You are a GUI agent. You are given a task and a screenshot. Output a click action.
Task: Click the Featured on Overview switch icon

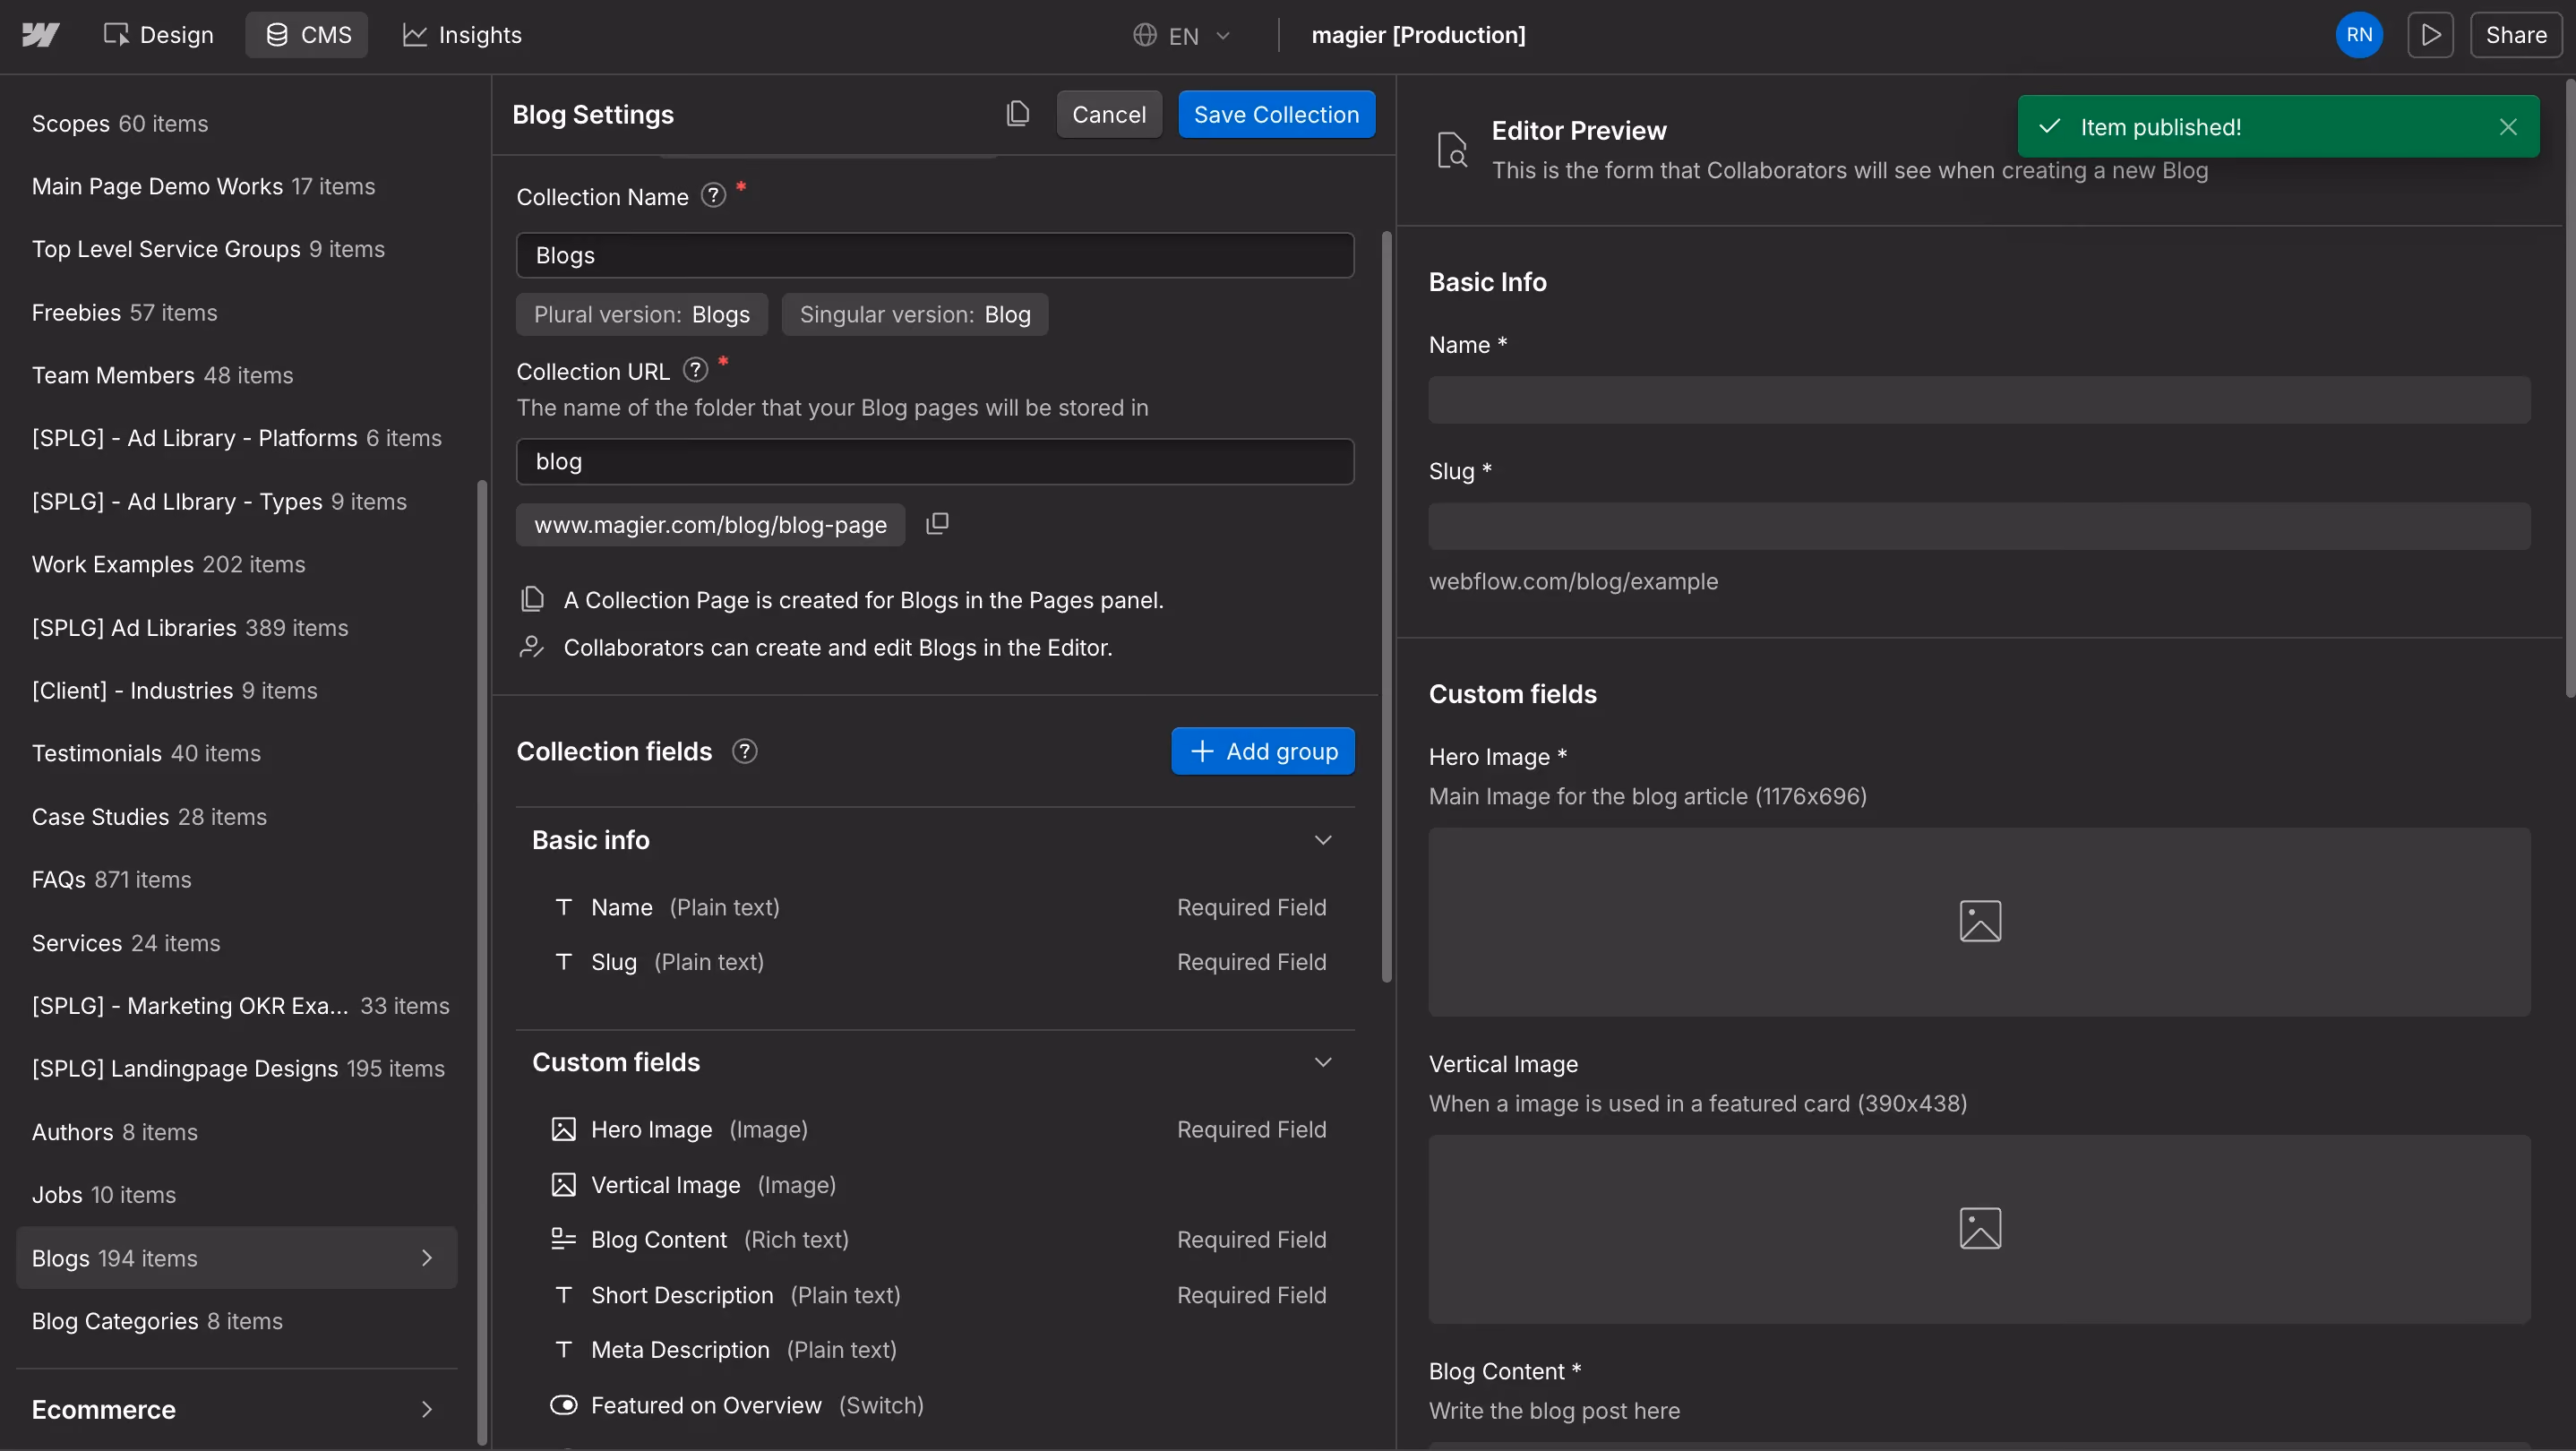pyautogui.click(x=563, y=1405)
